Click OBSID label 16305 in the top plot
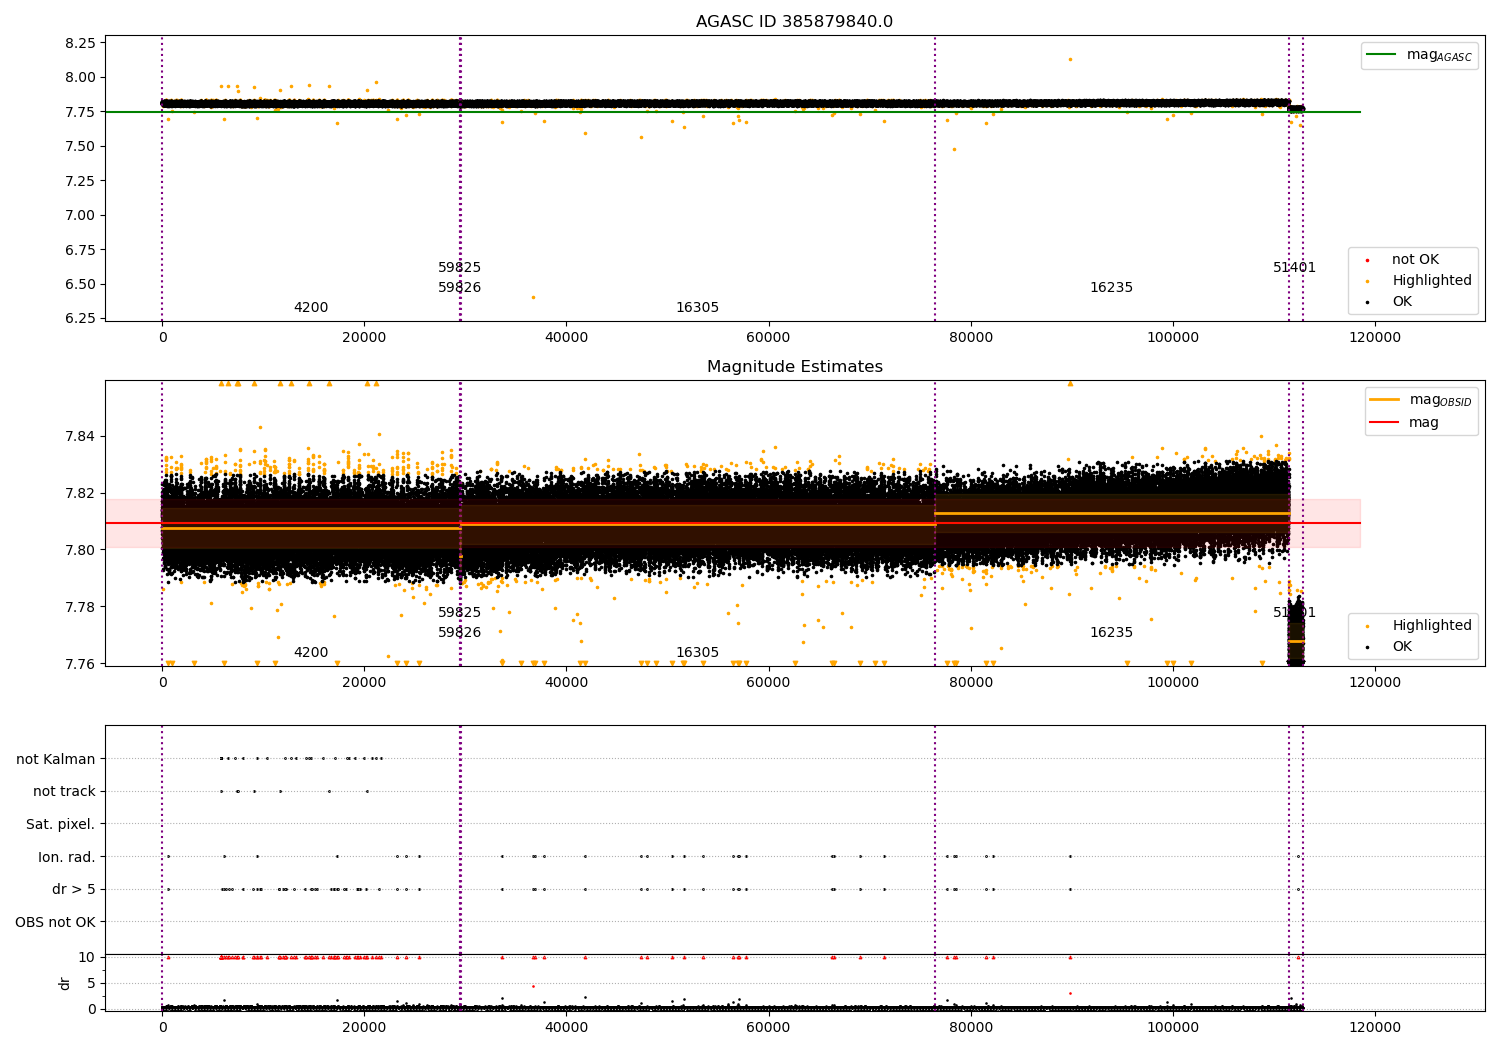 click(697, 308)
